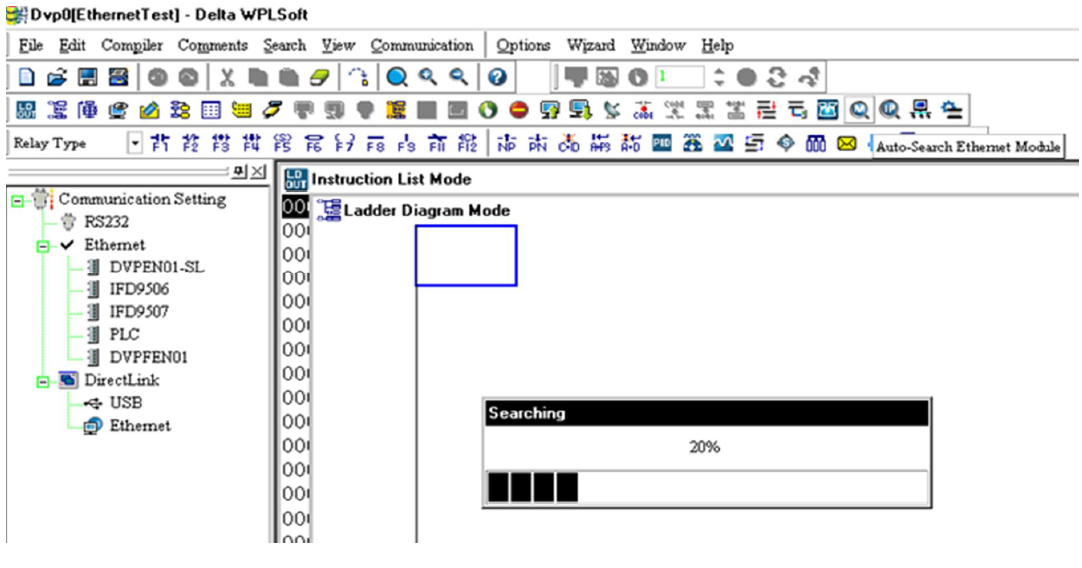Click the yellow envelope toolbar icon
This screenshot has width=1082, height=568.
click(x=846, y=143)
